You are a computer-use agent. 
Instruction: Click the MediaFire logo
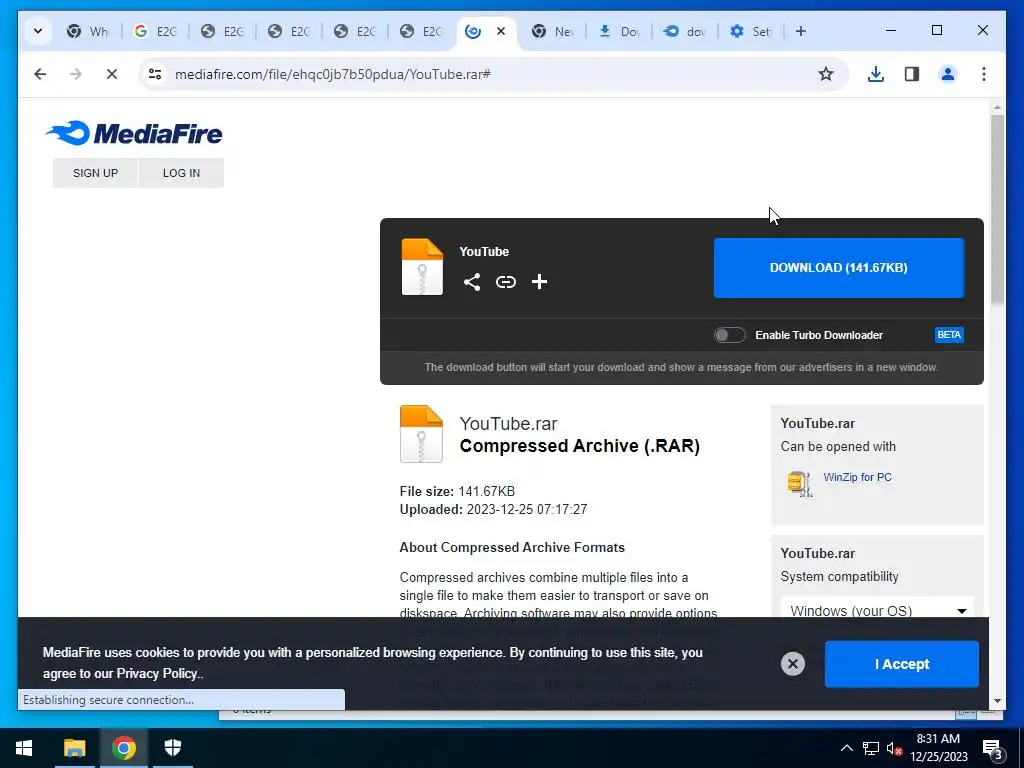click(134, 133)
